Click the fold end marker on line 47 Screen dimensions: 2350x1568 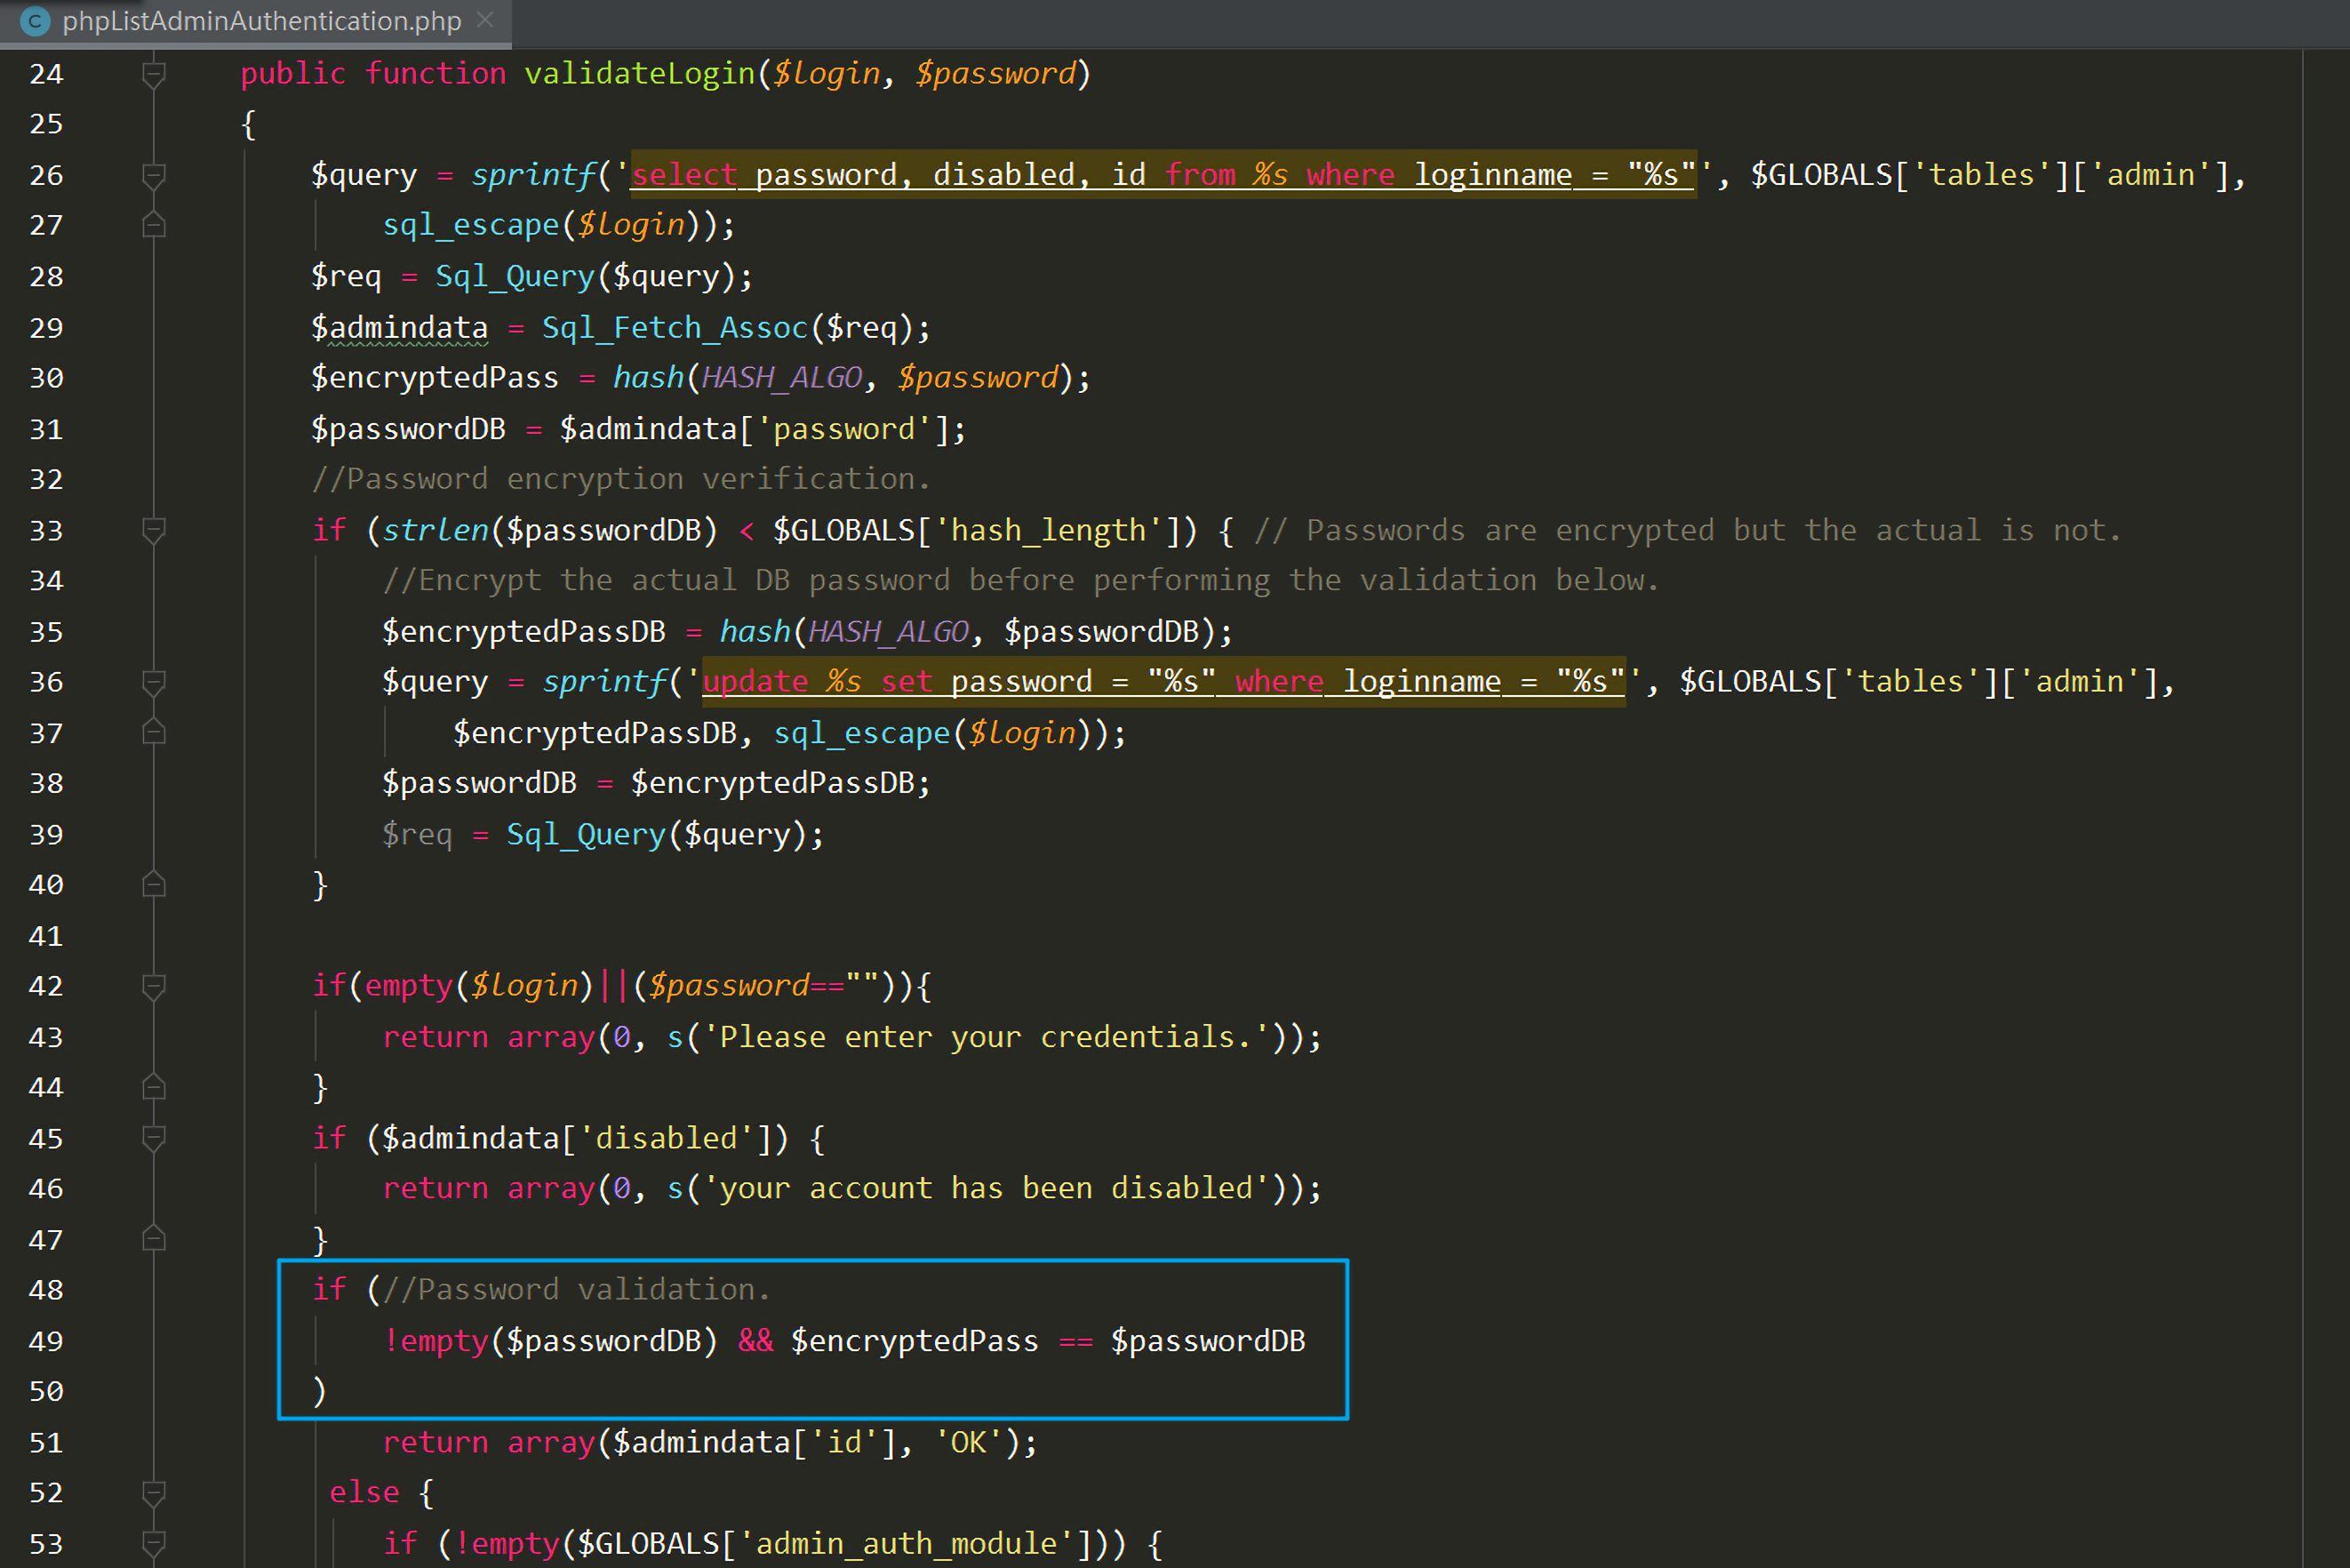(153, 1239)
